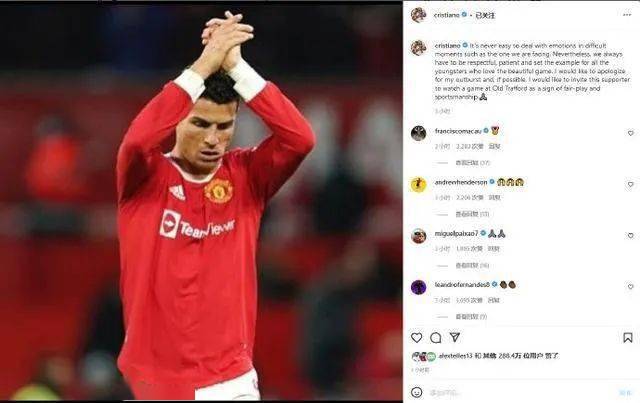640x403 pixels.
Task: Like franciscomacau's comment
Action: [x=631, y=133]
